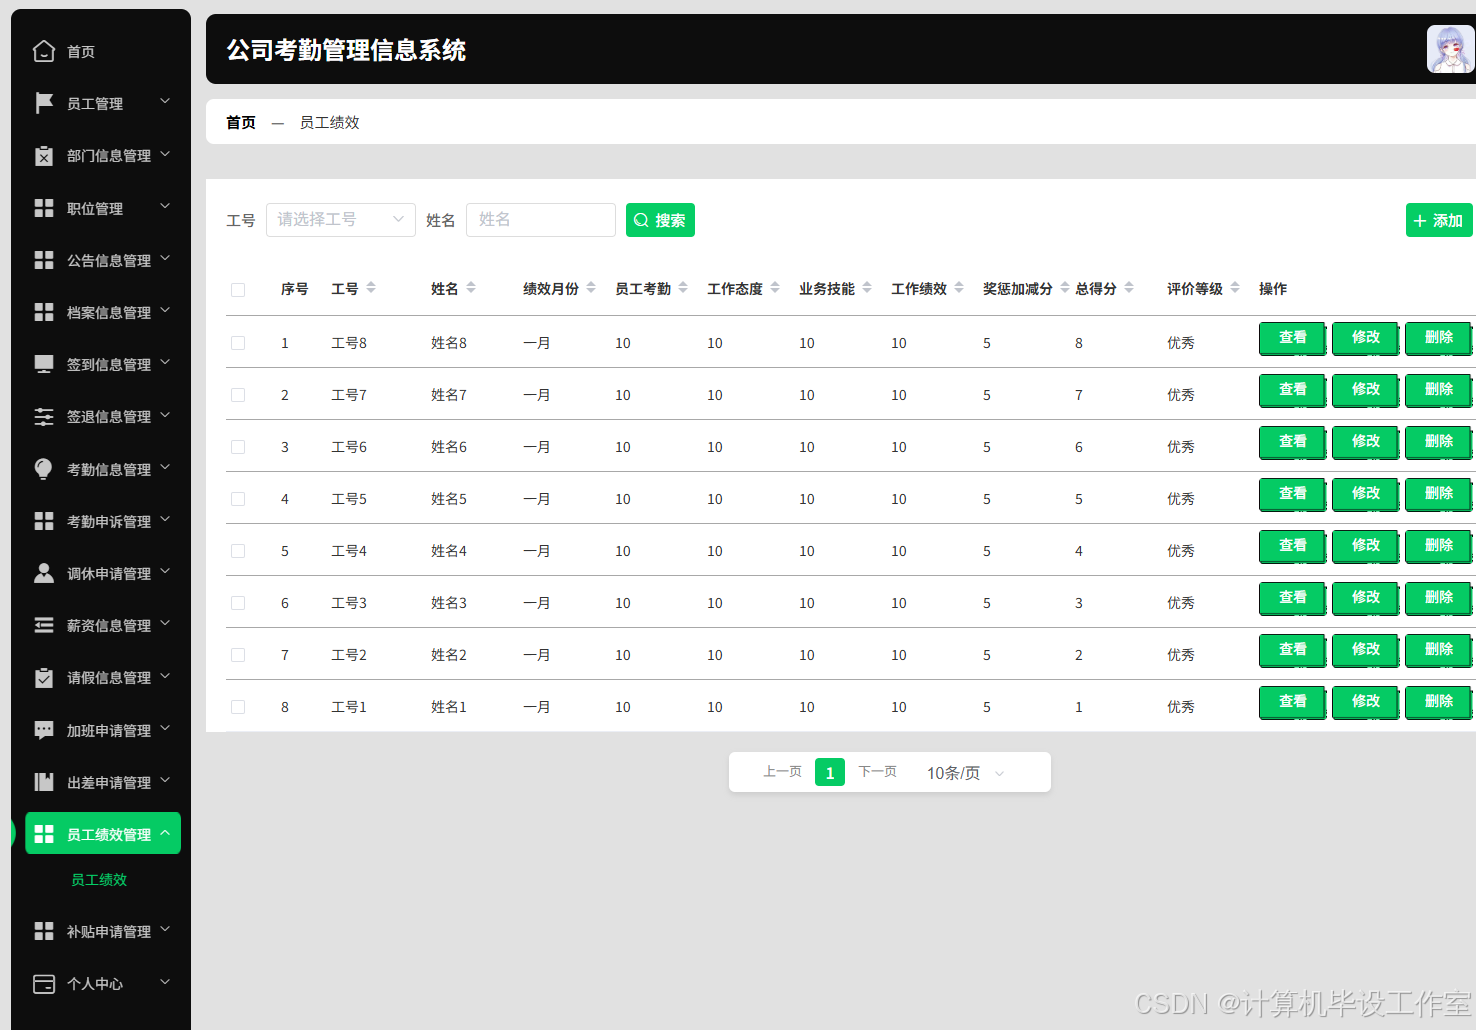
Task: Expand 员工管理 menu chevron
Action: tap(165, 102)
